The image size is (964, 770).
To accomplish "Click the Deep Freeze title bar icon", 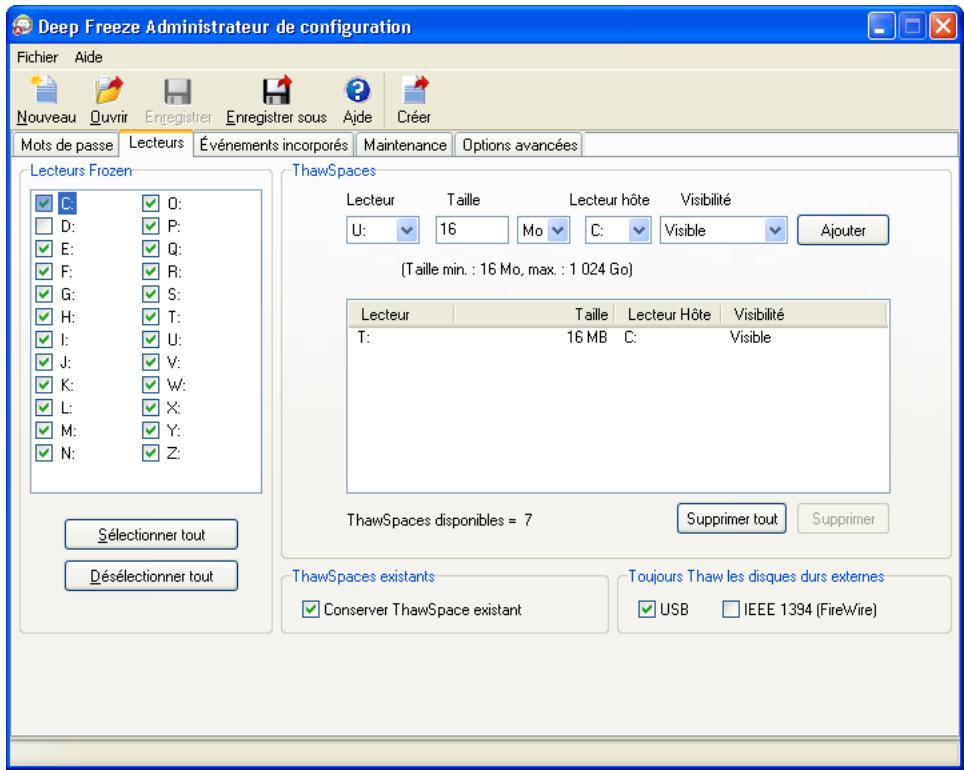I will coord(23,26).
